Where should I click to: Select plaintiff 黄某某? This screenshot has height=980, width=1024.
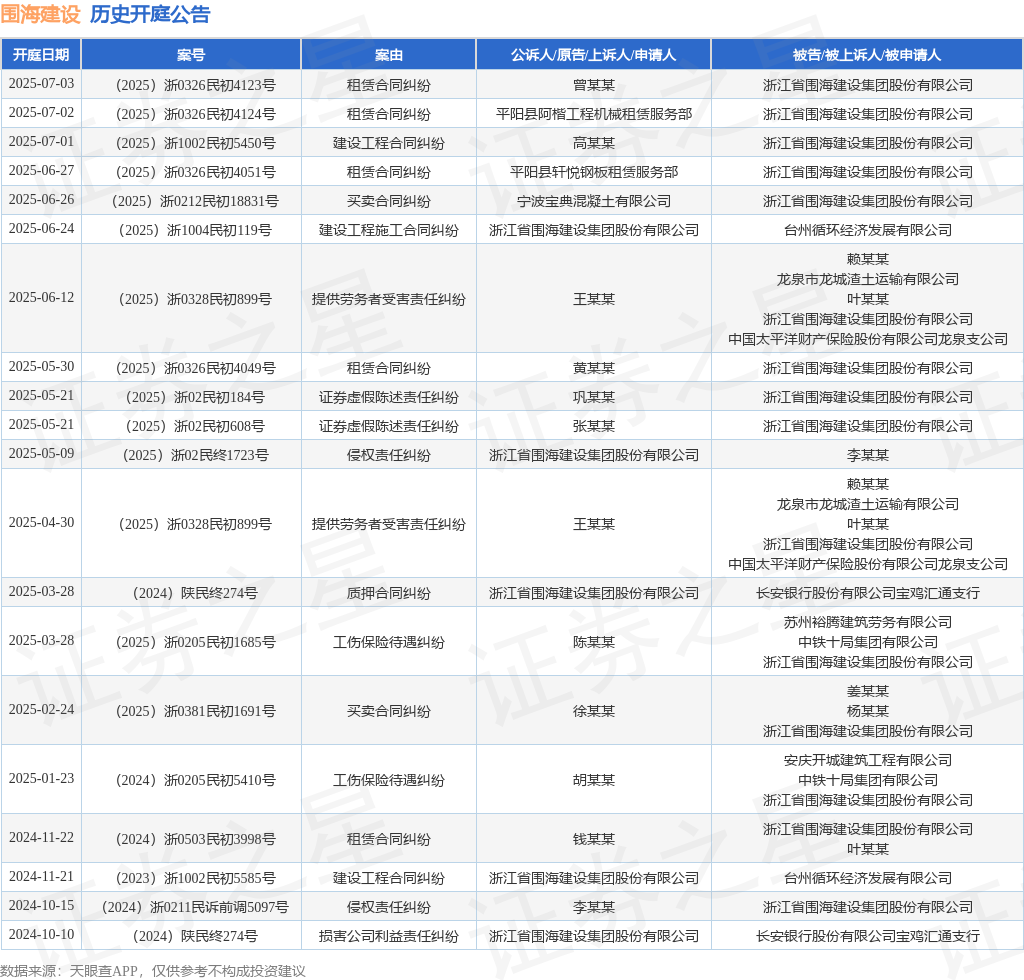coord(594,368)
